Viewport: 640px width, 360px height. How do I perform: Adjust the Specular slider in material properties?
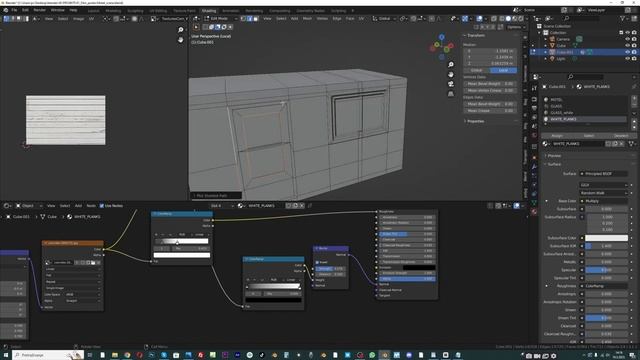click(606, 270)
